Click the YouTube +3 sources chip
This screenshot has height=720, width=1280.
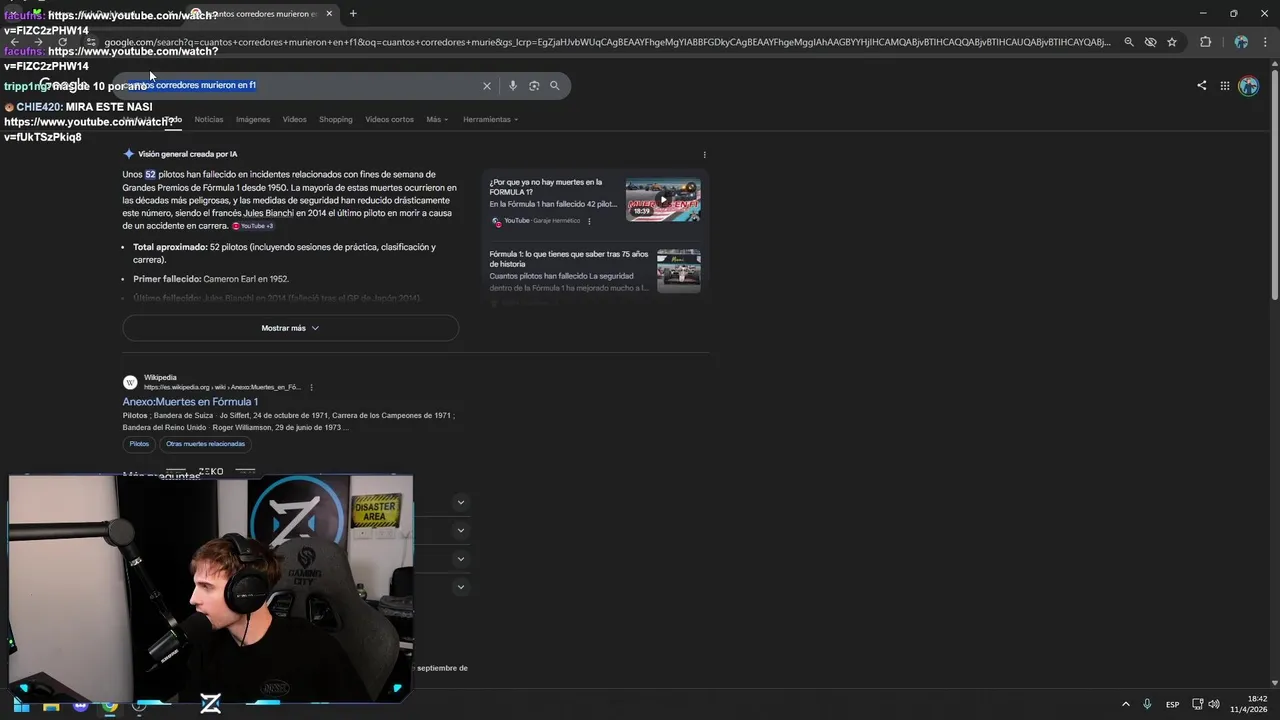click(x=253, y=226)
